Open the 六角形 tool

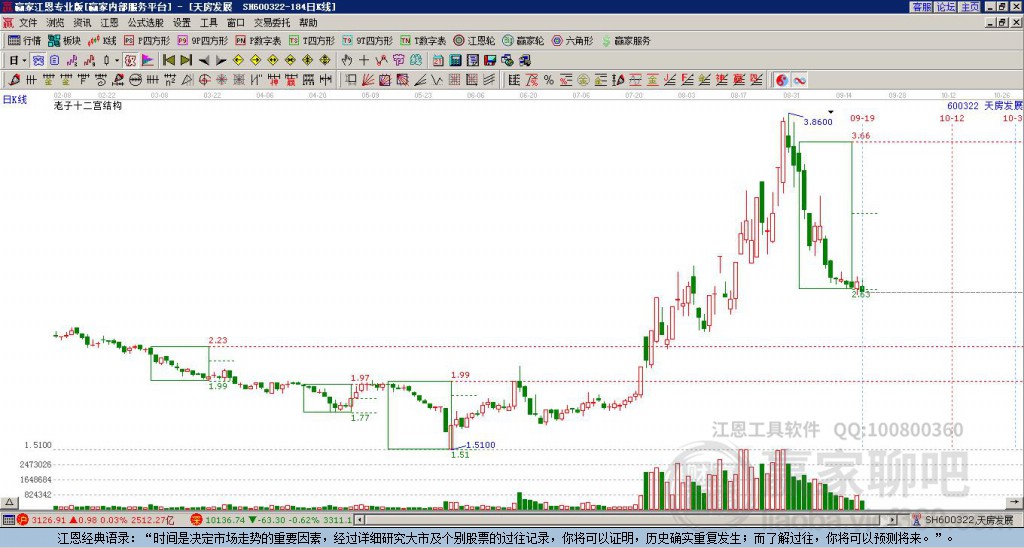[573, 40]
